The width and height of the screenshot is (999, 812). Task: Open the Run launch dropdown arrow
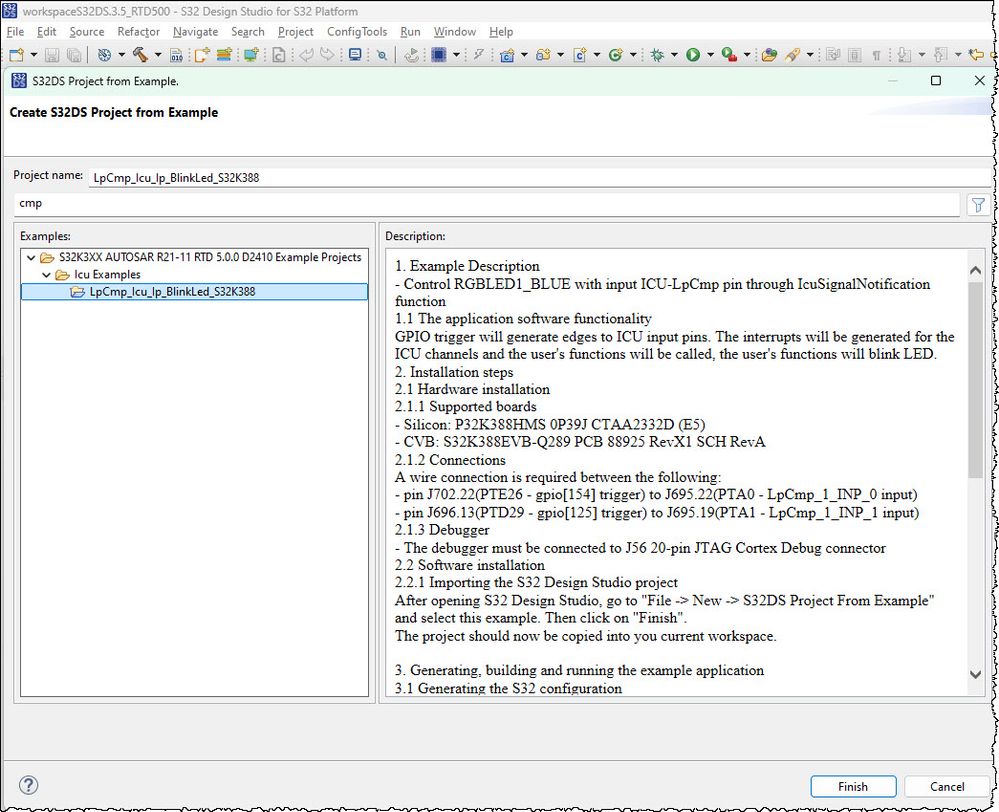pos(710,55)
